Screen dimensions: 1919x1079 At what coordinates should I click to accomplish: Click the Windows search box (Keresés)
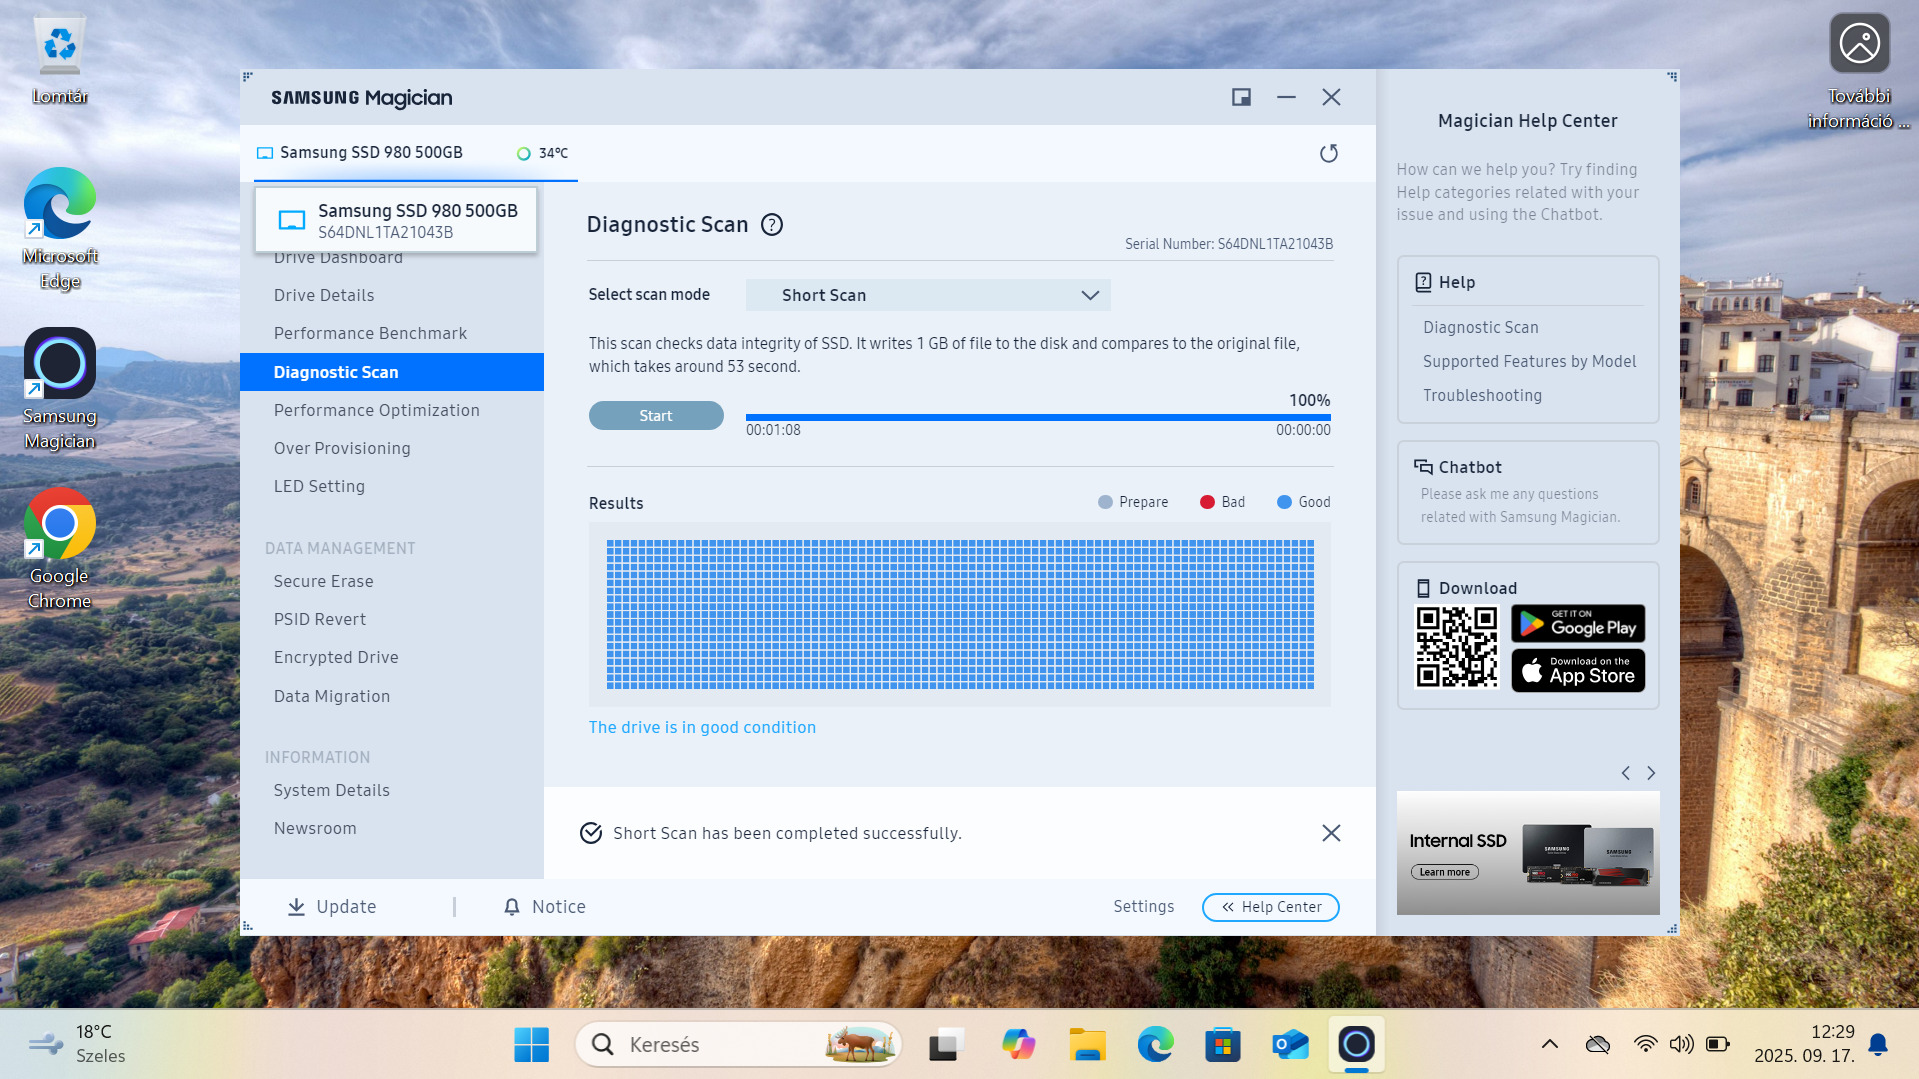[739, 1045]
